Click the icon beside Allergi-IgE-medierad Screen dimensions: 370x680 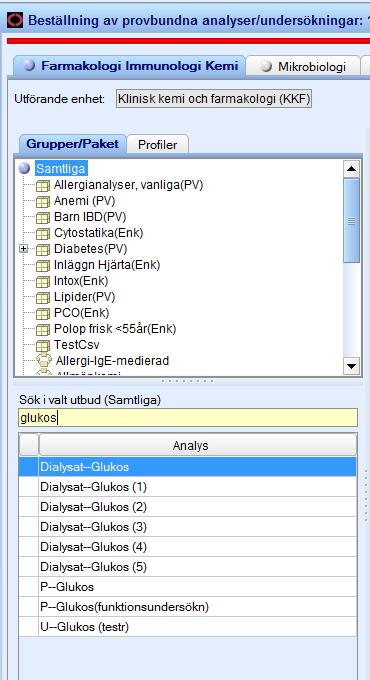(x=43, y=361)
